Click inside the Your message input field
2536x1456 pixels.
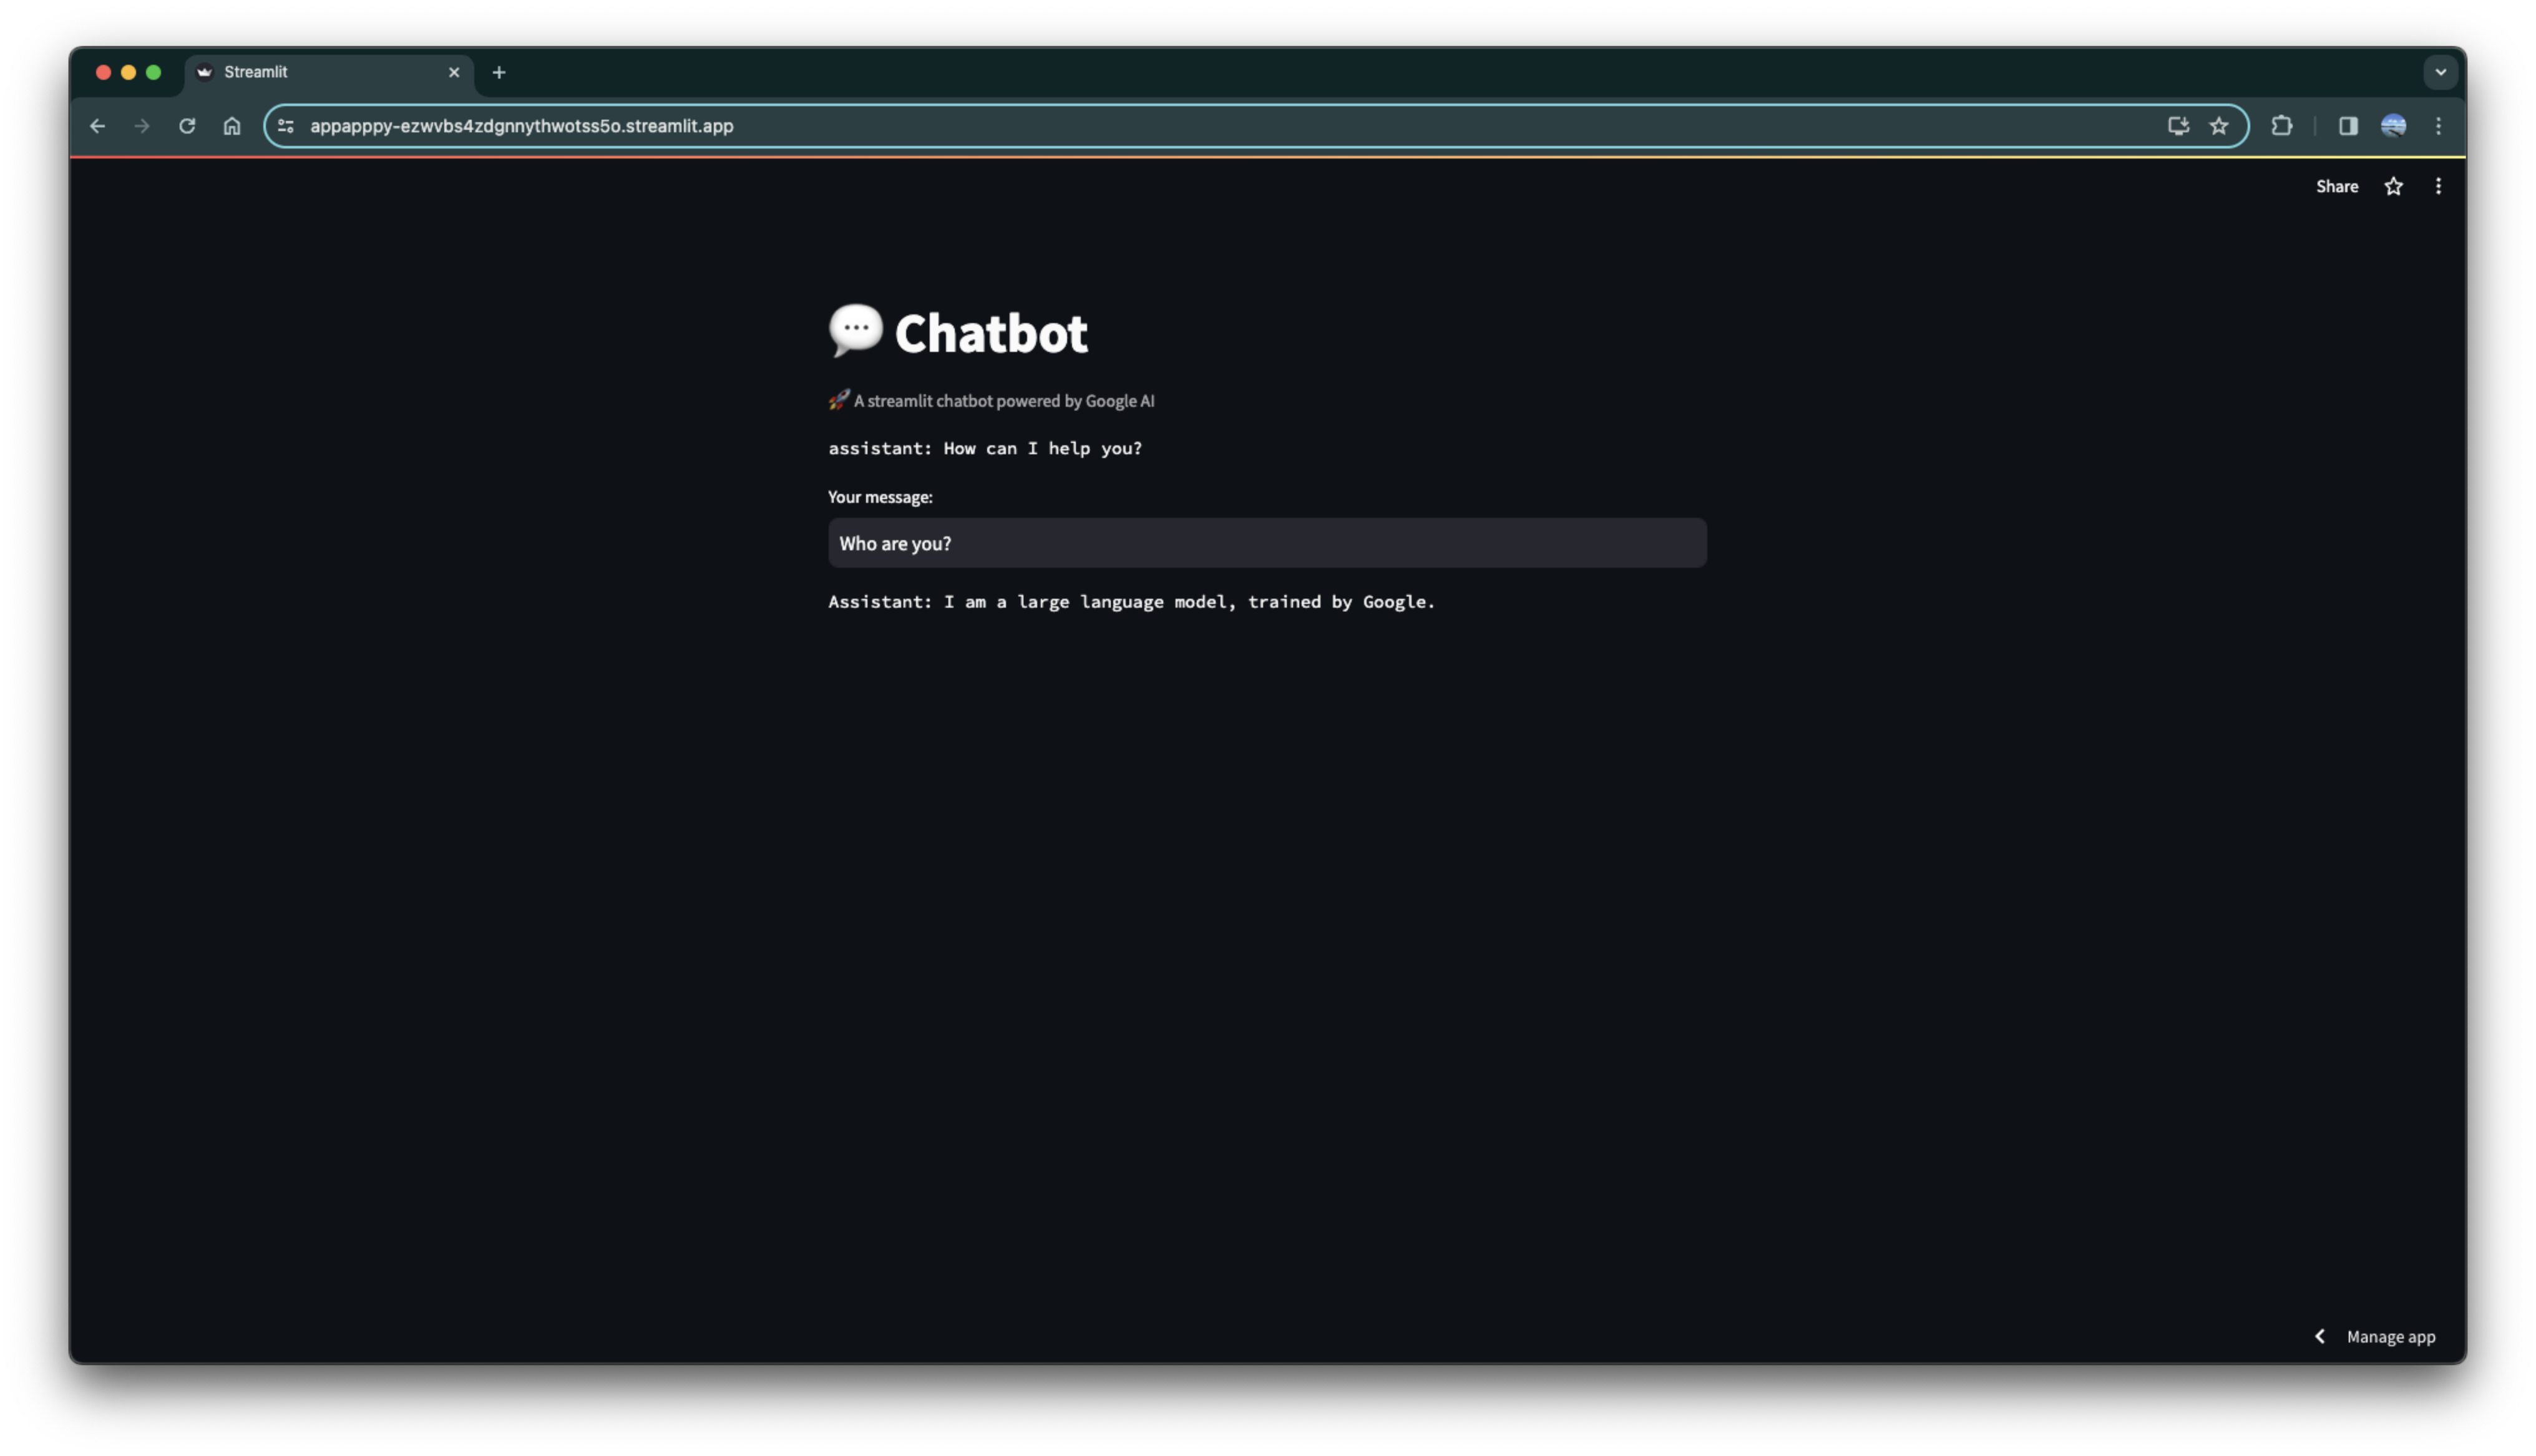[x=1265, y=543]
